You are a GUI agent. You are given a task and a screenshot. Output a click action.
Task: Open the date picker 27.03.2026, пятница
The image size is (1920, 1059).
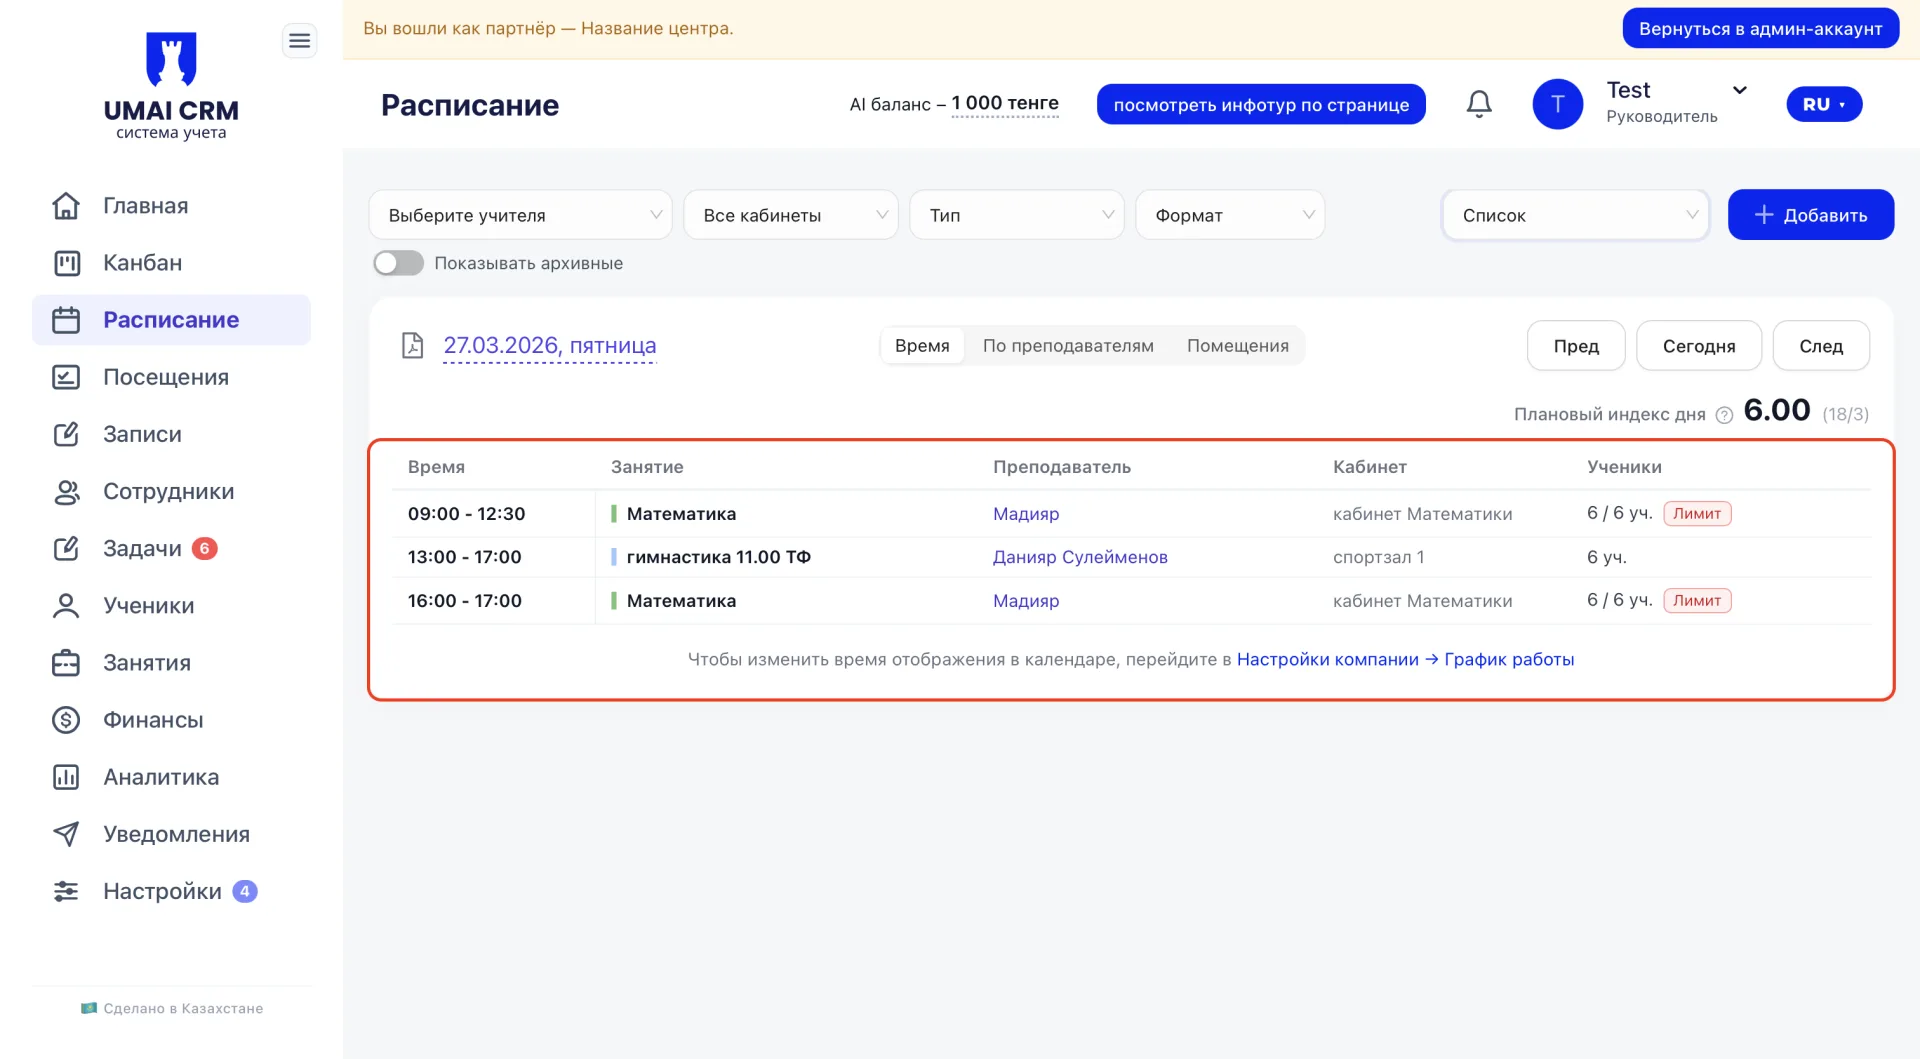[550, 346]
